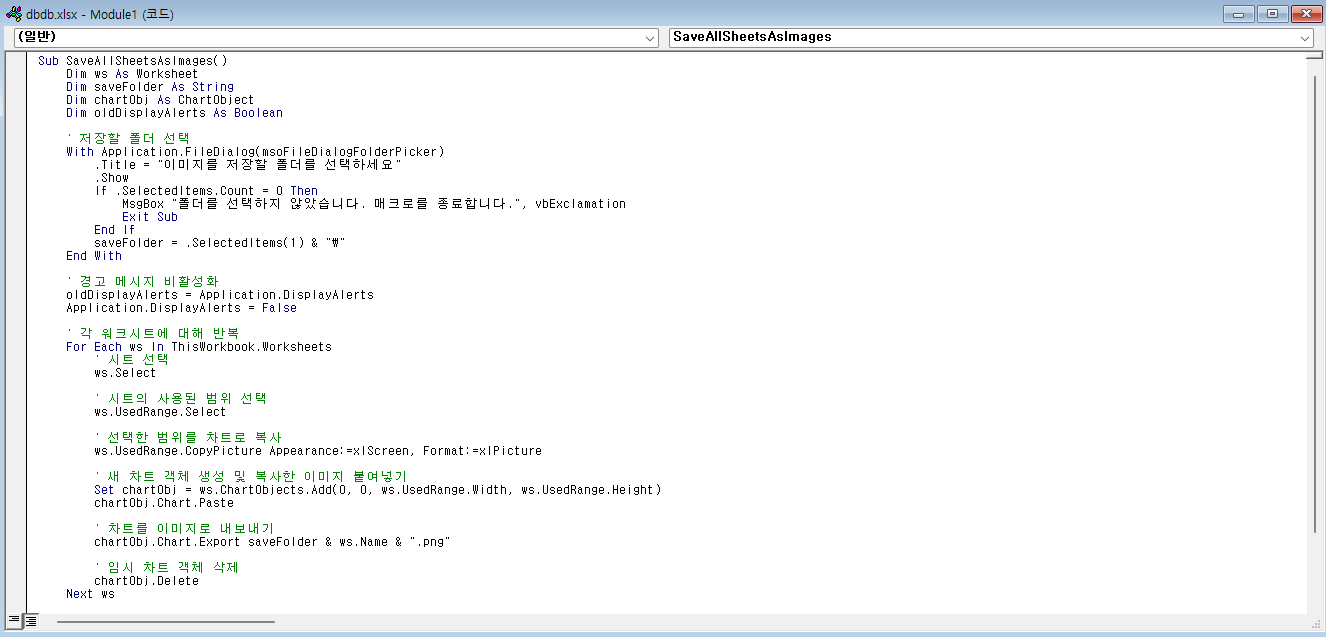
Task: Click the line 'Dim oldDisplayAlerts As Boolean'
Action: tap(174, 113)
